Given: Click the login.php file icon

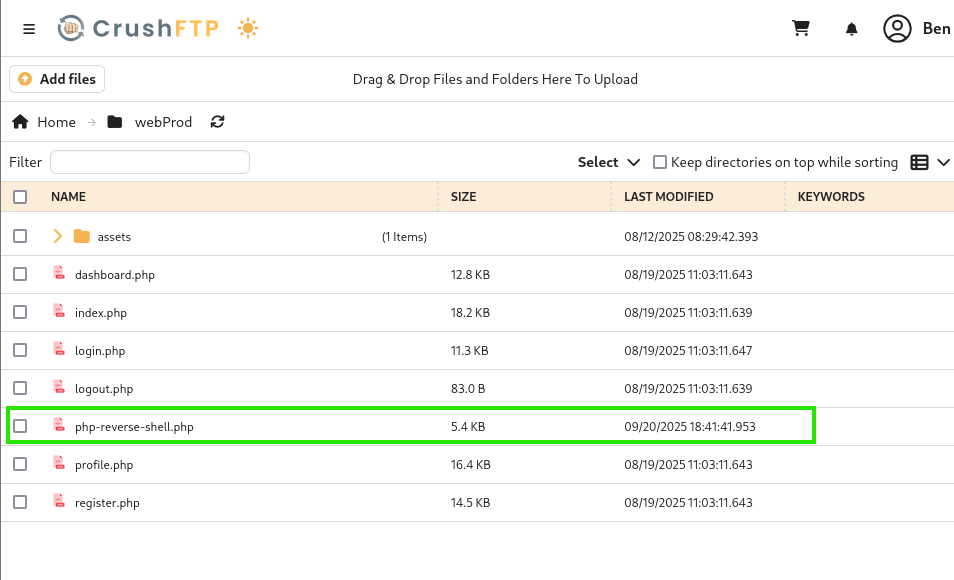Looking at the screenshot, I should click(59, 349).
